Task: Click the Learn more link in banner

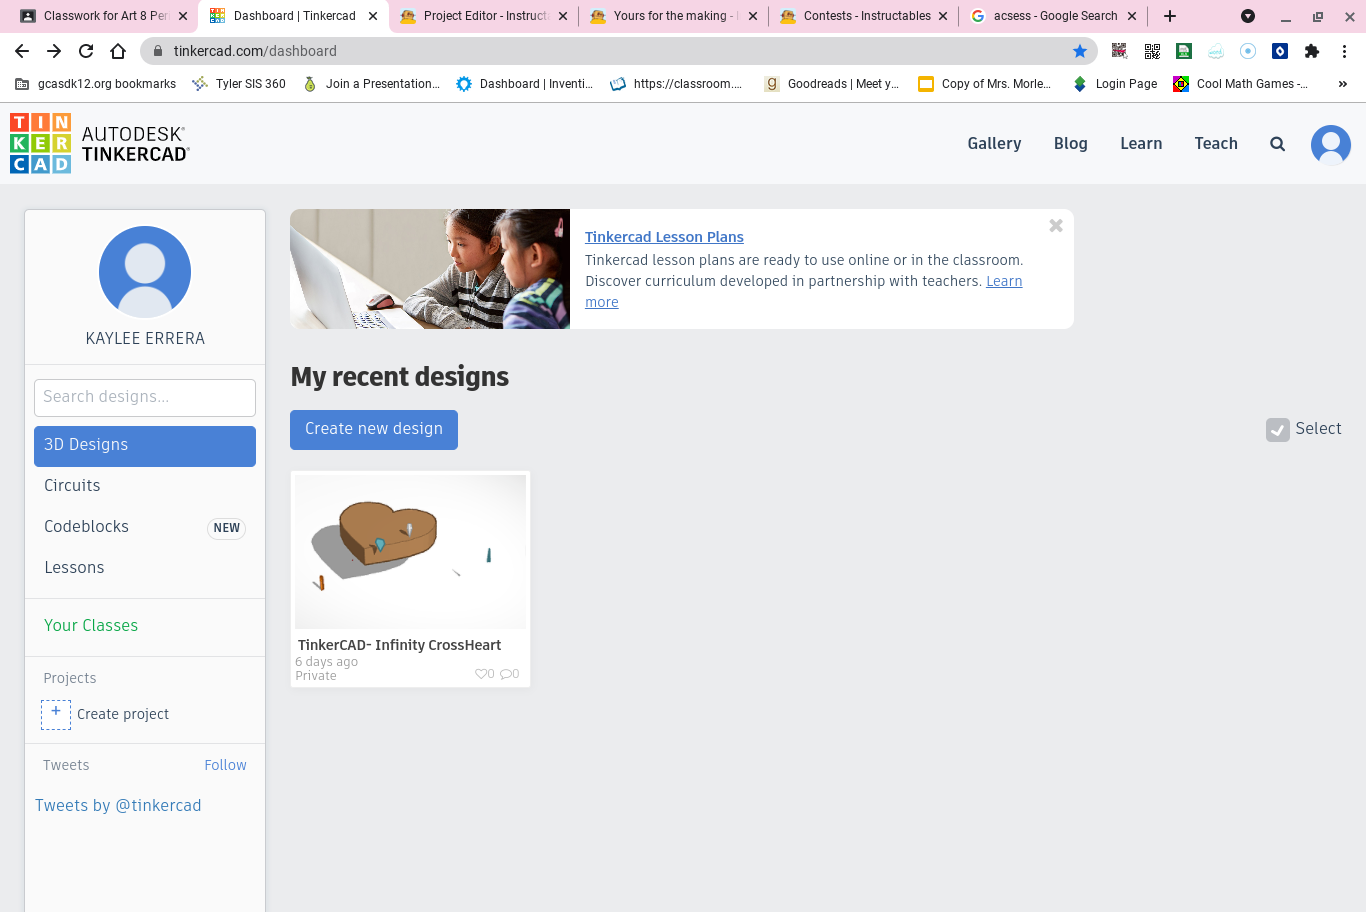Action: pos(804,292)
